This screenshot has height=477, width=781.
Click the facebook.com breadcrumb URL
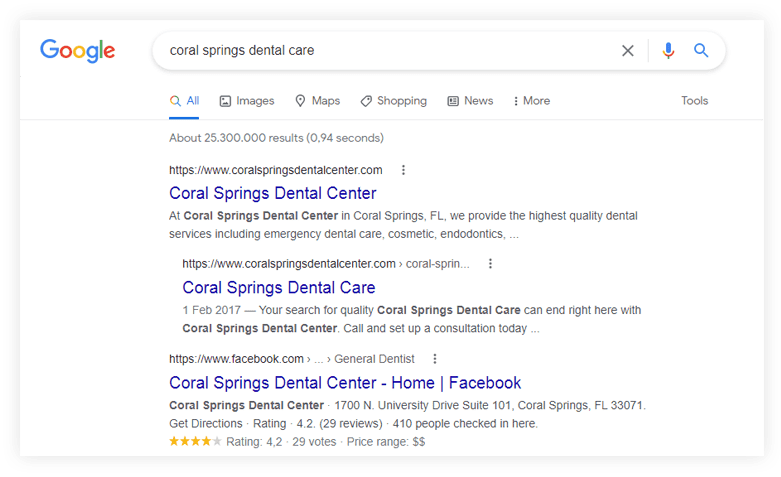237,359
